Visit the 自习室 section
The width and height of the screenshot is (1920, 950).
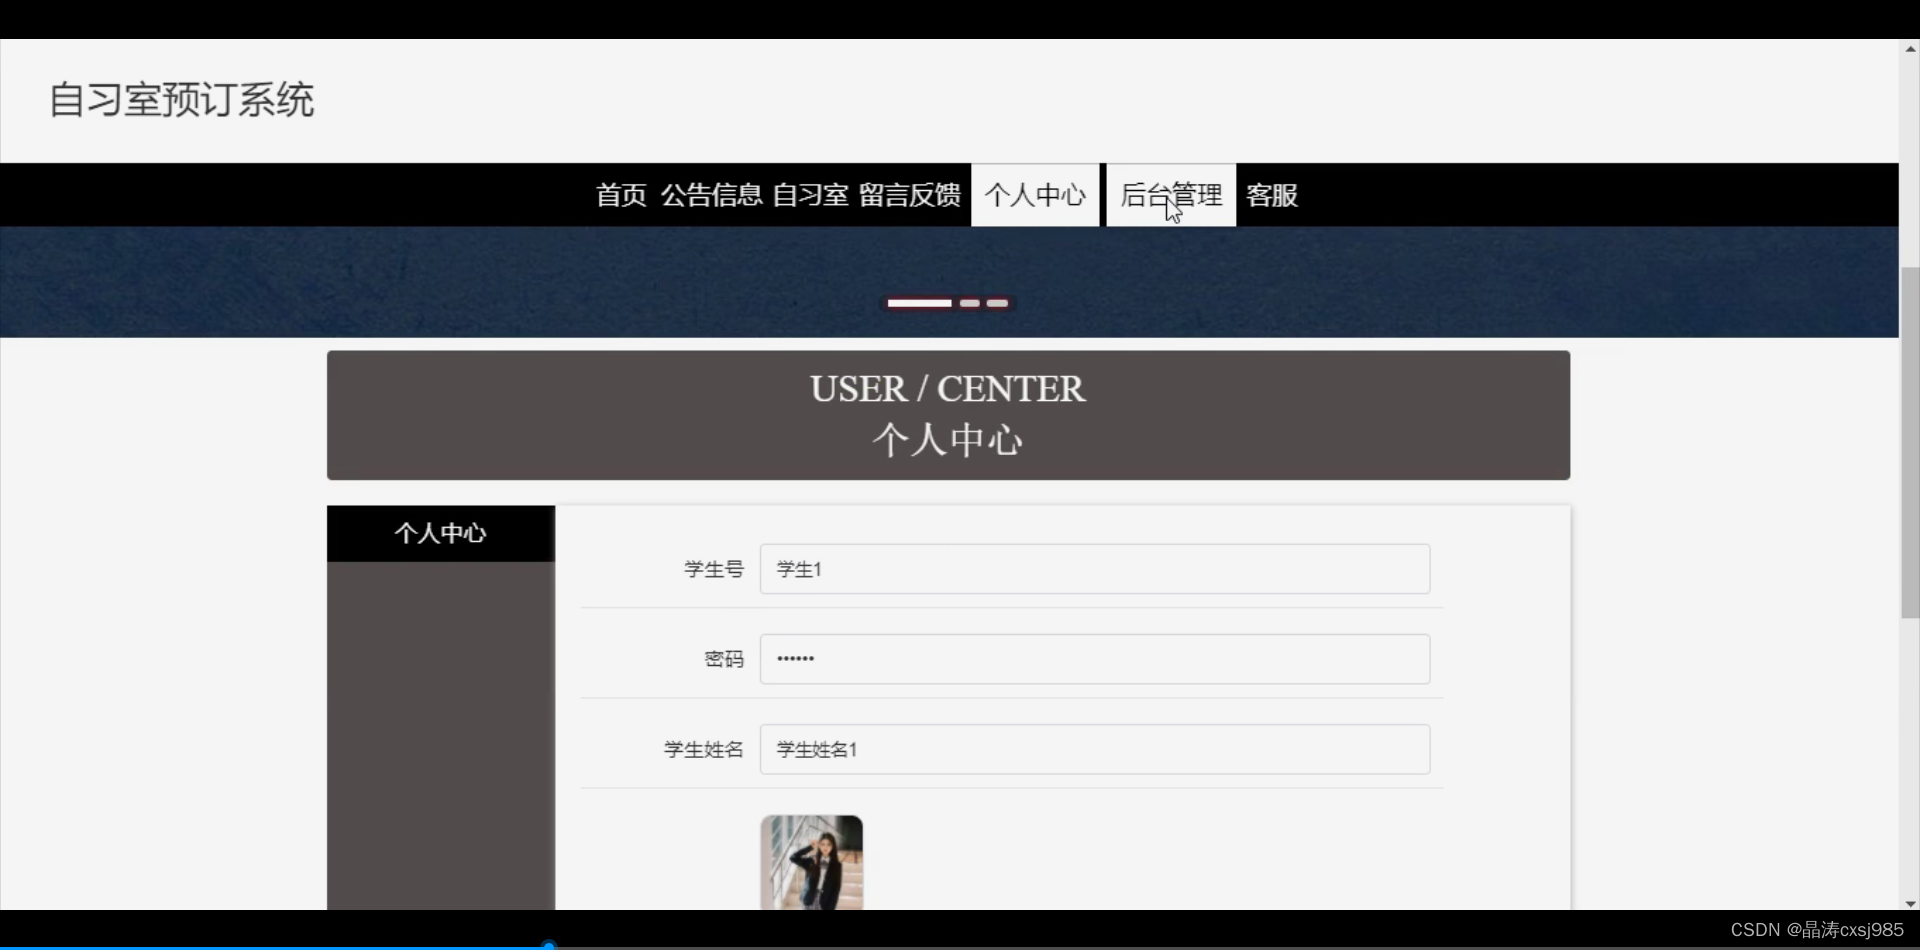tap(810, 195)
